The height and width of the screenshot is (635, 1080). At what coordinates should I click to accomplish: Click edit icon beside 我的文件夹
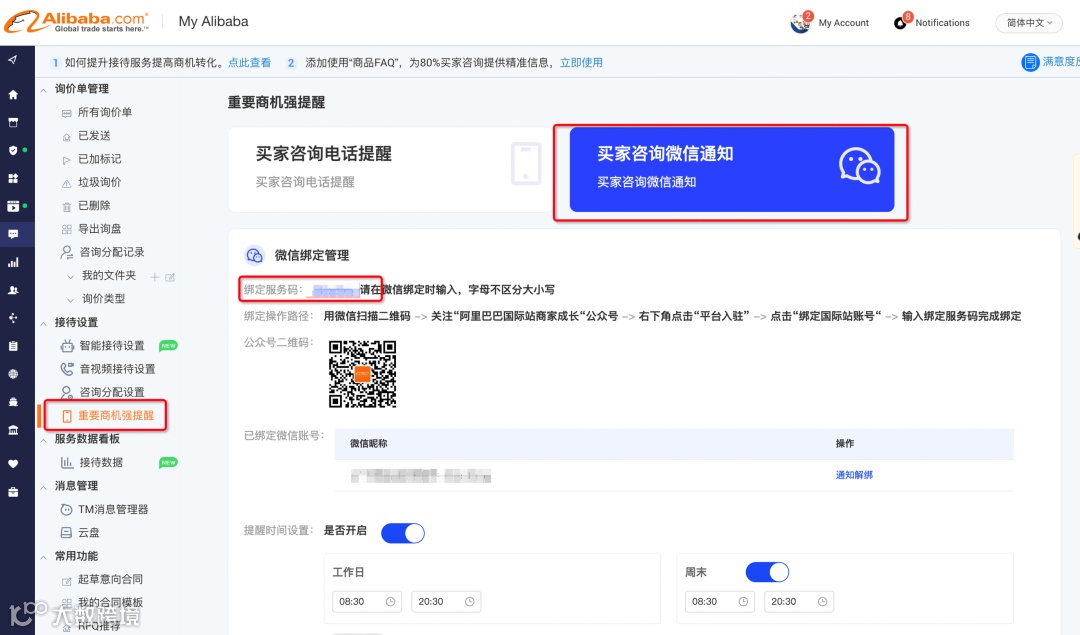tap(170, 277)
